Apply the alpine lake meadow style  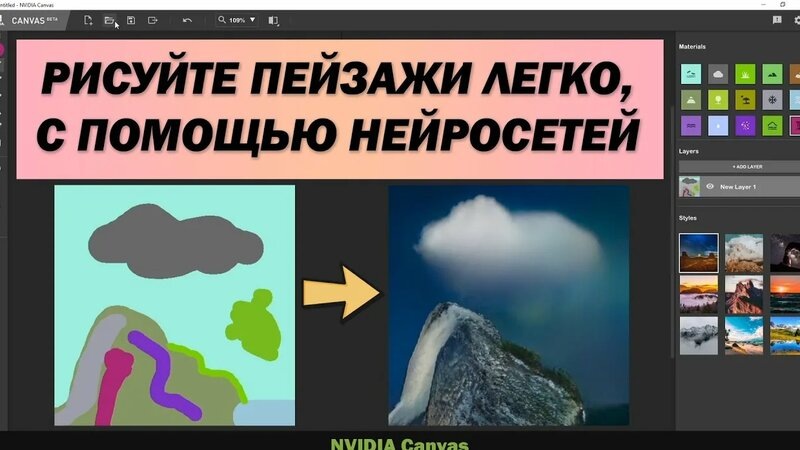[x=785, y=335]
